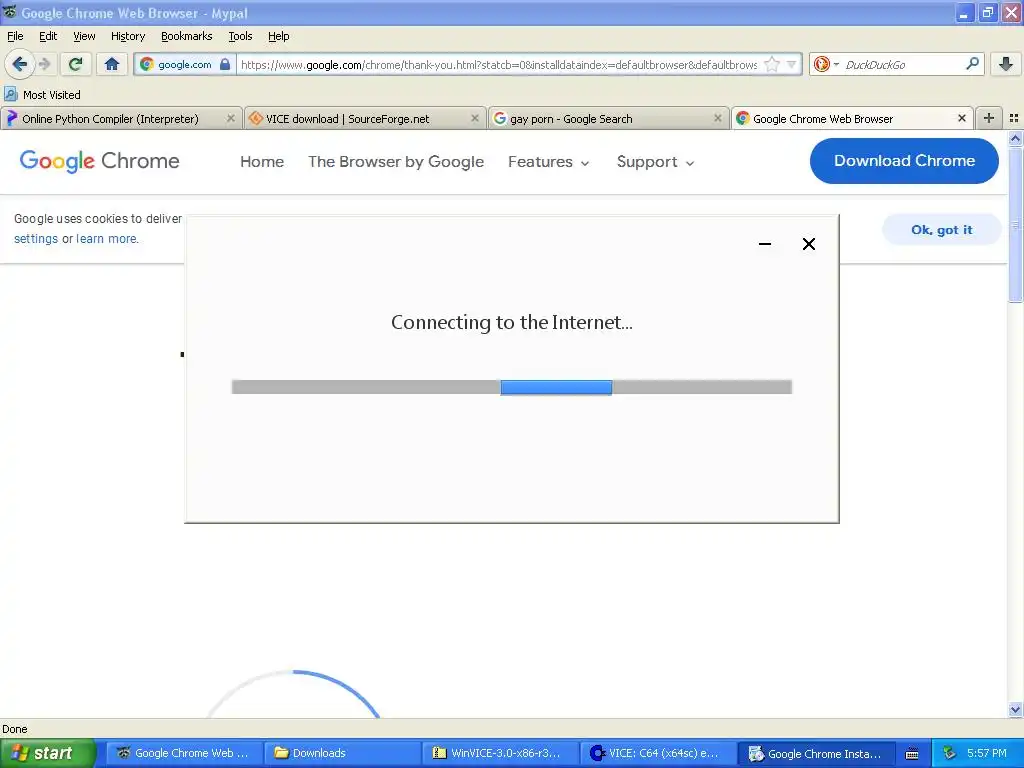Open the downloads arrow button
Screen dimensions: 1024x768
pyautogui.click(x=1006, y=64)
